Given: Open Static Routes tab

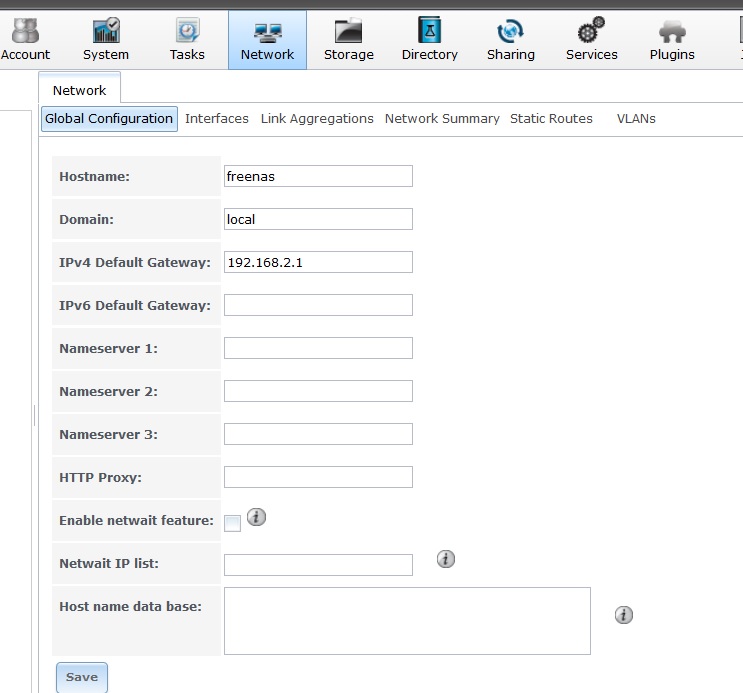Looking at the screenshot, I should click(x=551, y=119).
